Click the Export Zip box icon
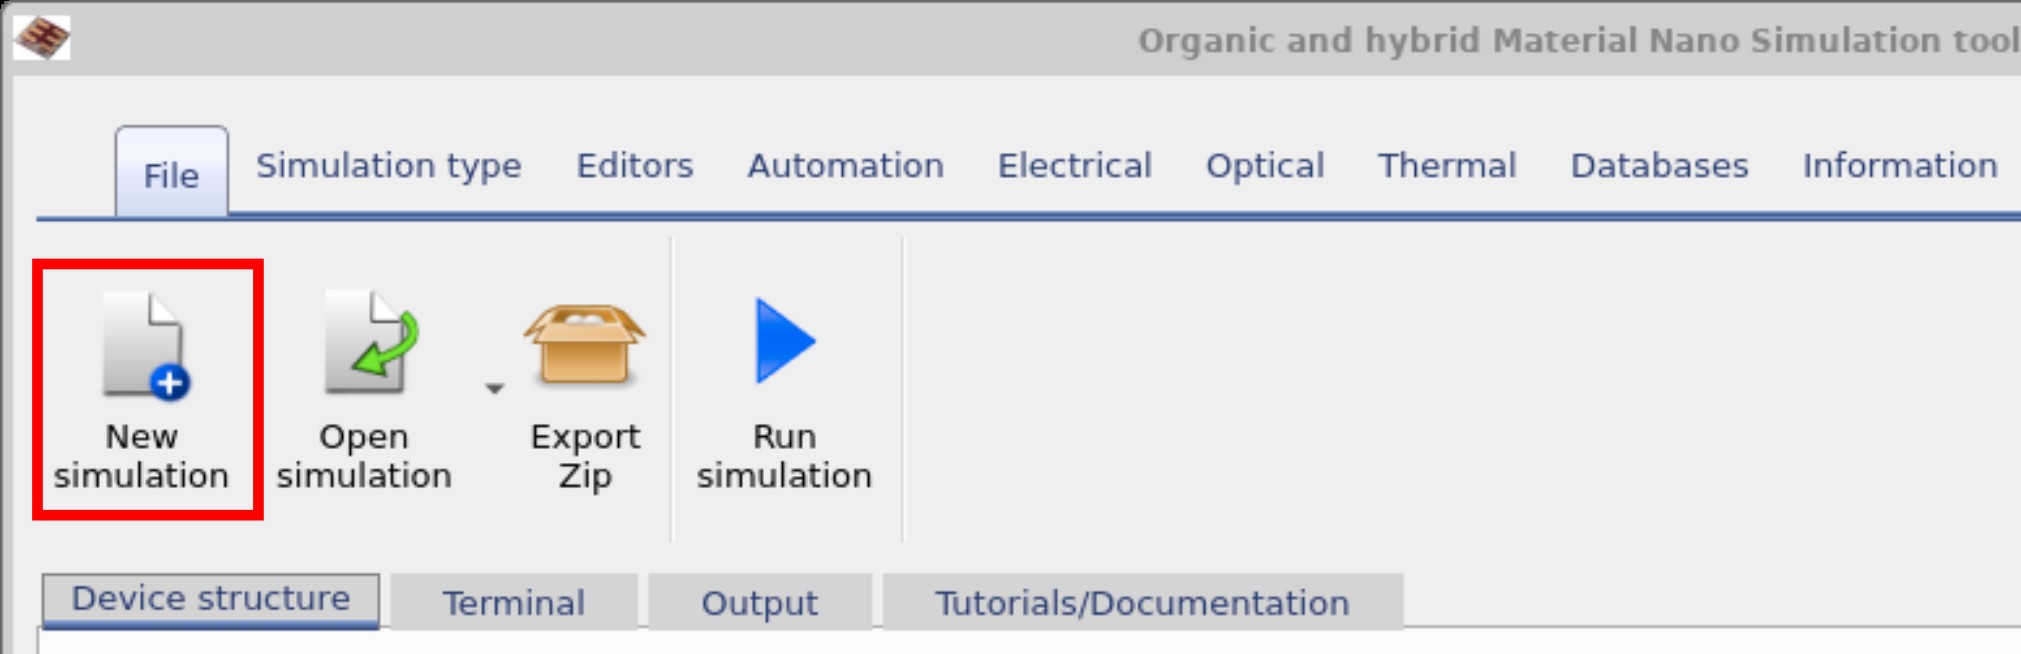 coord(585,346)
